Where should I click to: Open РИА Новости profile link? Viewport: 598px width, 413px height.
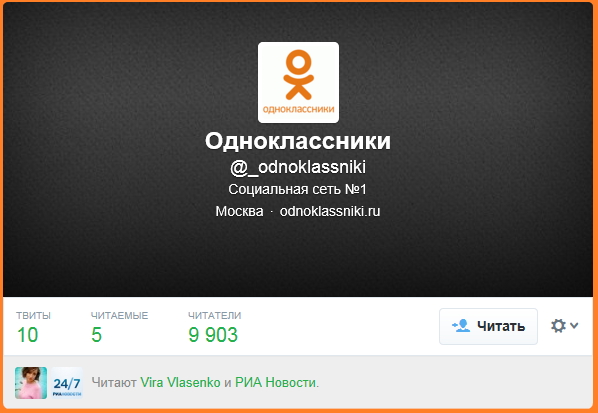point(275,382)
